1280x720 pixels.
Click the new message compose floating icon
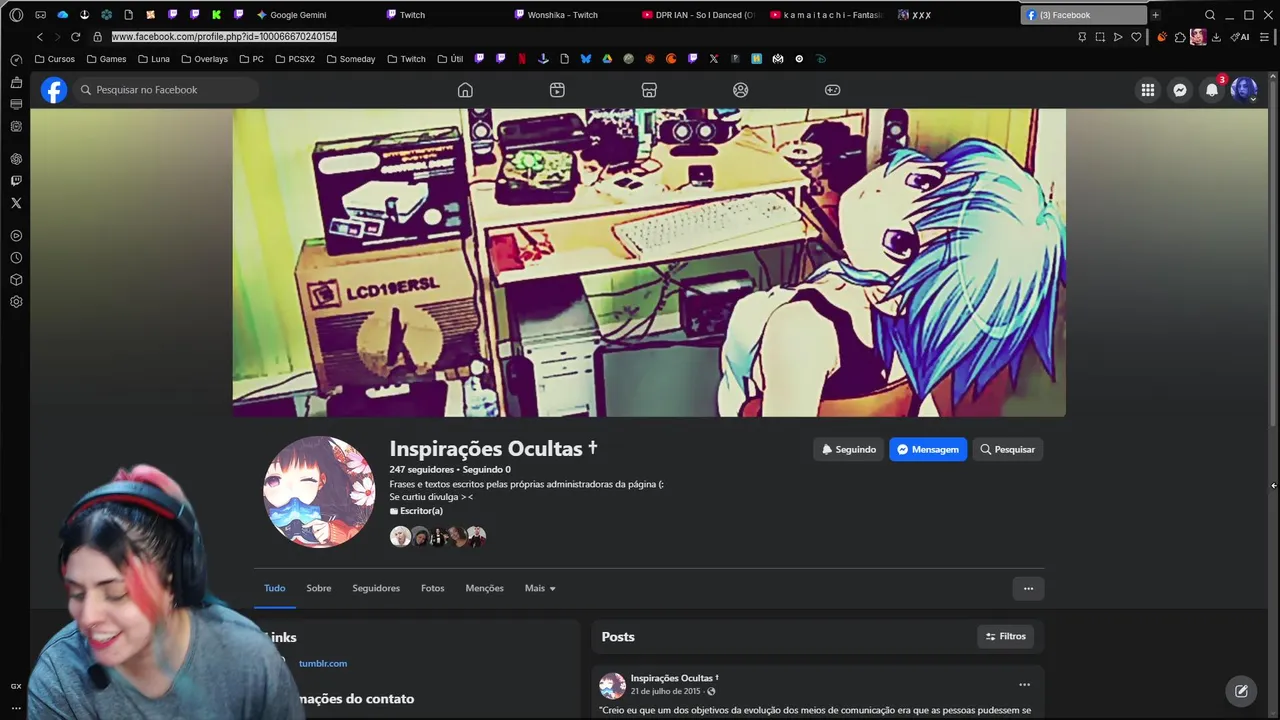coord(1241,691)
